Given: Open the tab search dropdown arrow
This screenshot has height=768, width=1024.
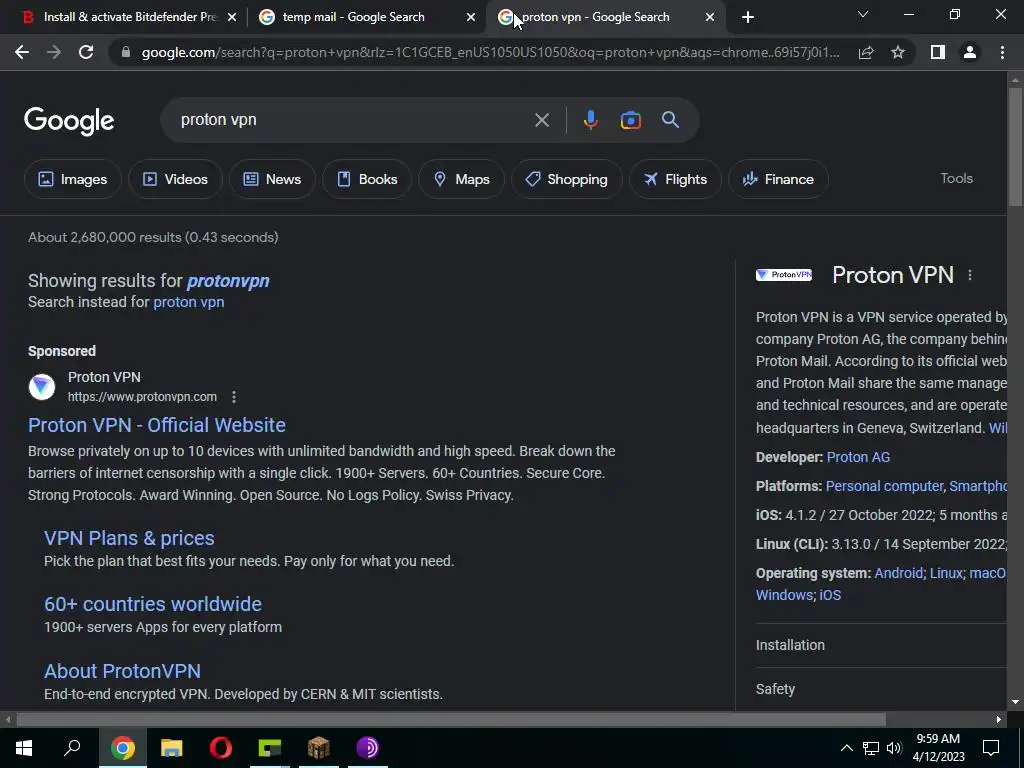Looking at the screenshot, I should click(863, 14).
